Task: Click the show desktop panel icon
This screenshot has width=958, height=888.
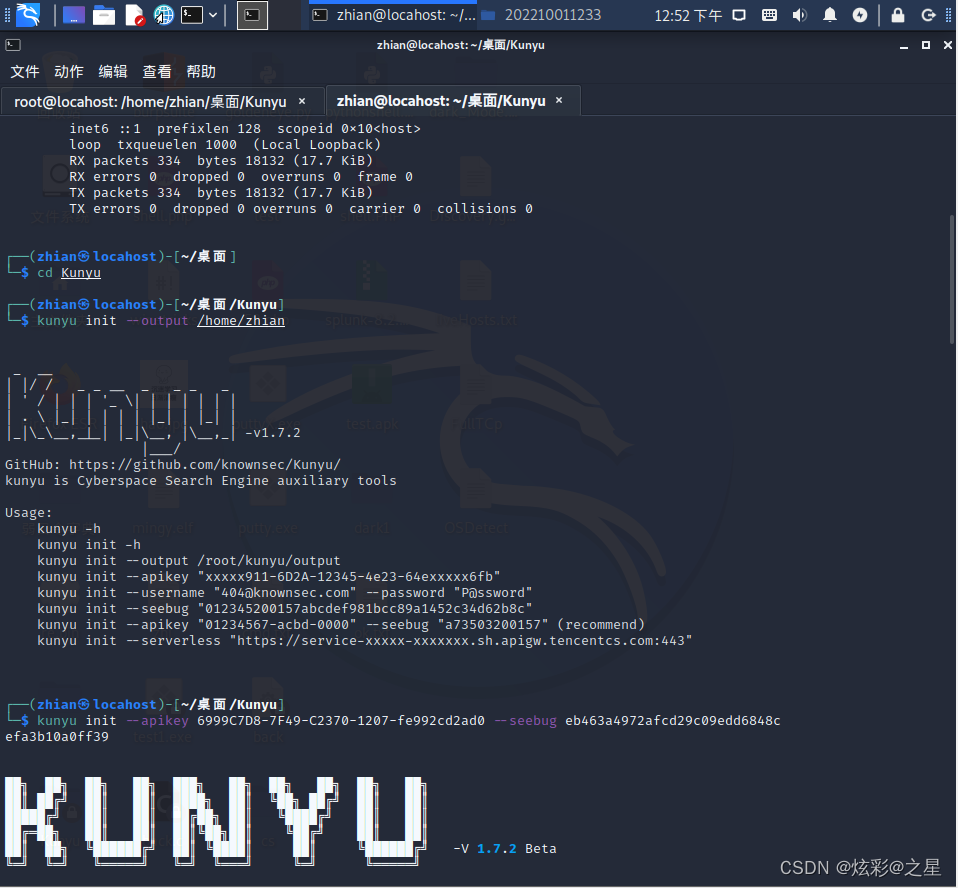Action: [x=74, y=15]
